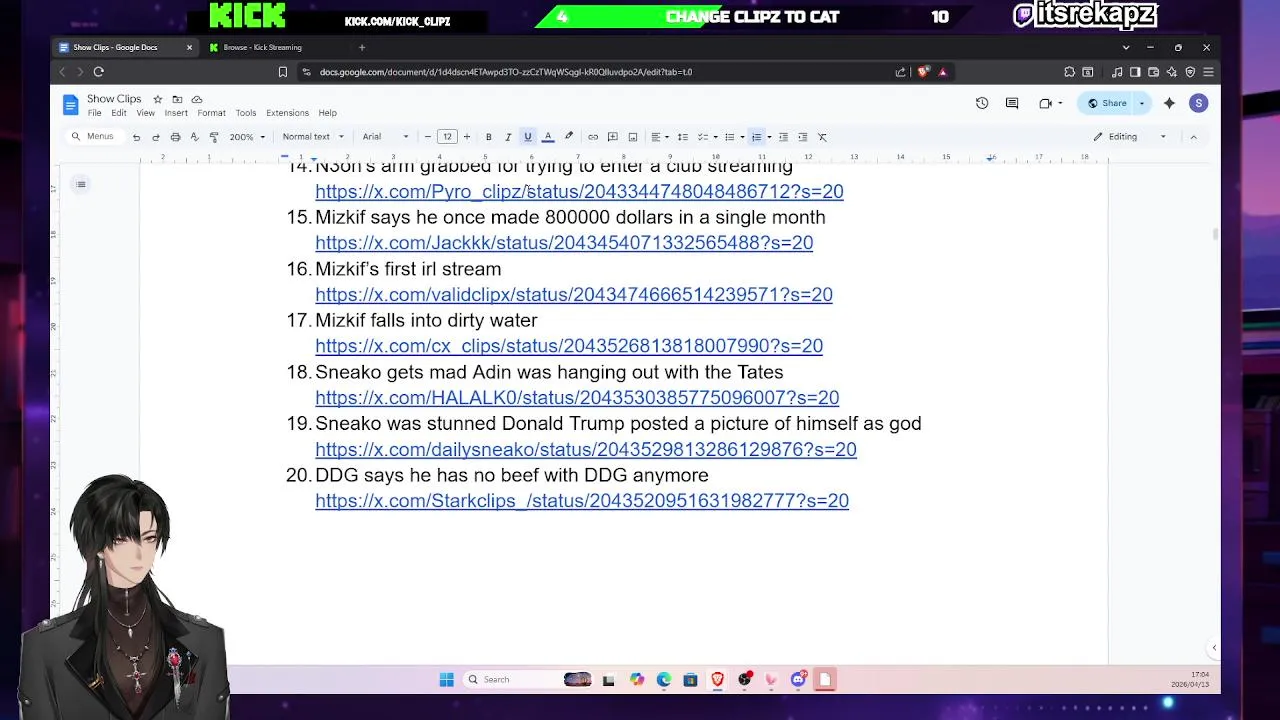Open Share options dropdown arrow
The height and width of the screenshot is (720, 1280).
pyautogui.click(x=1142, y=103)
